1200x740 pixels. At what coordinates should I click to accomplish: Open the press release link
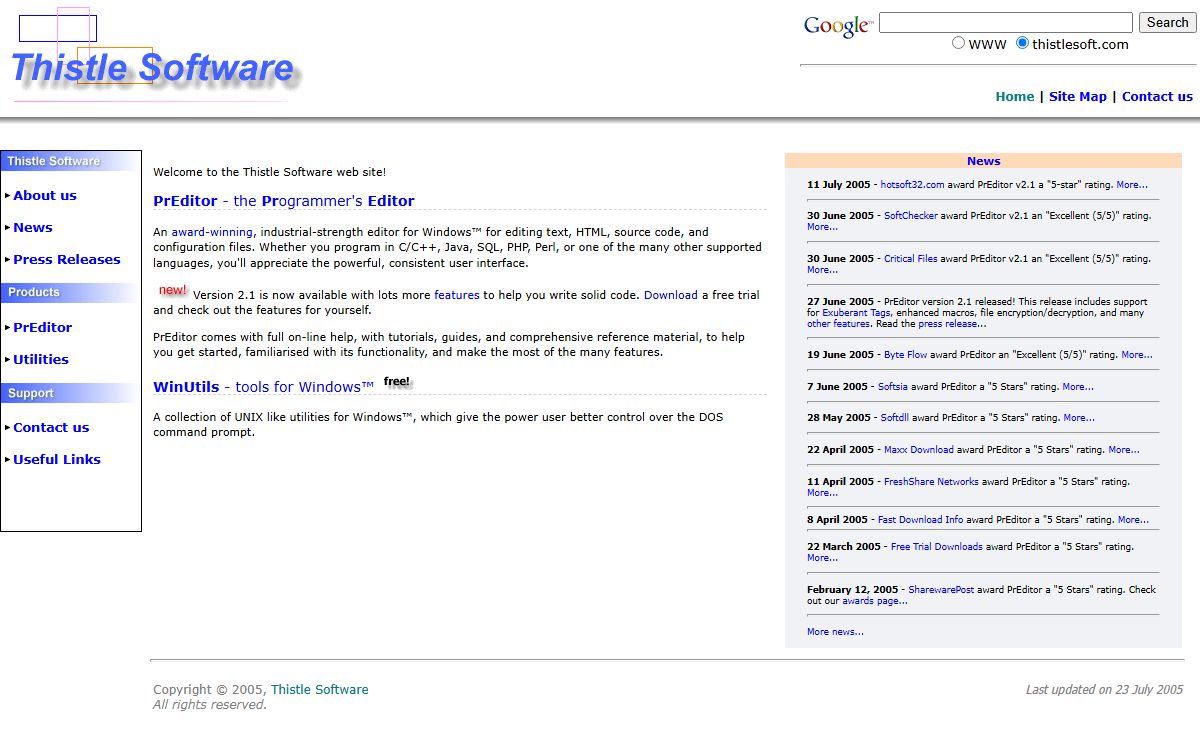point(952,324)
